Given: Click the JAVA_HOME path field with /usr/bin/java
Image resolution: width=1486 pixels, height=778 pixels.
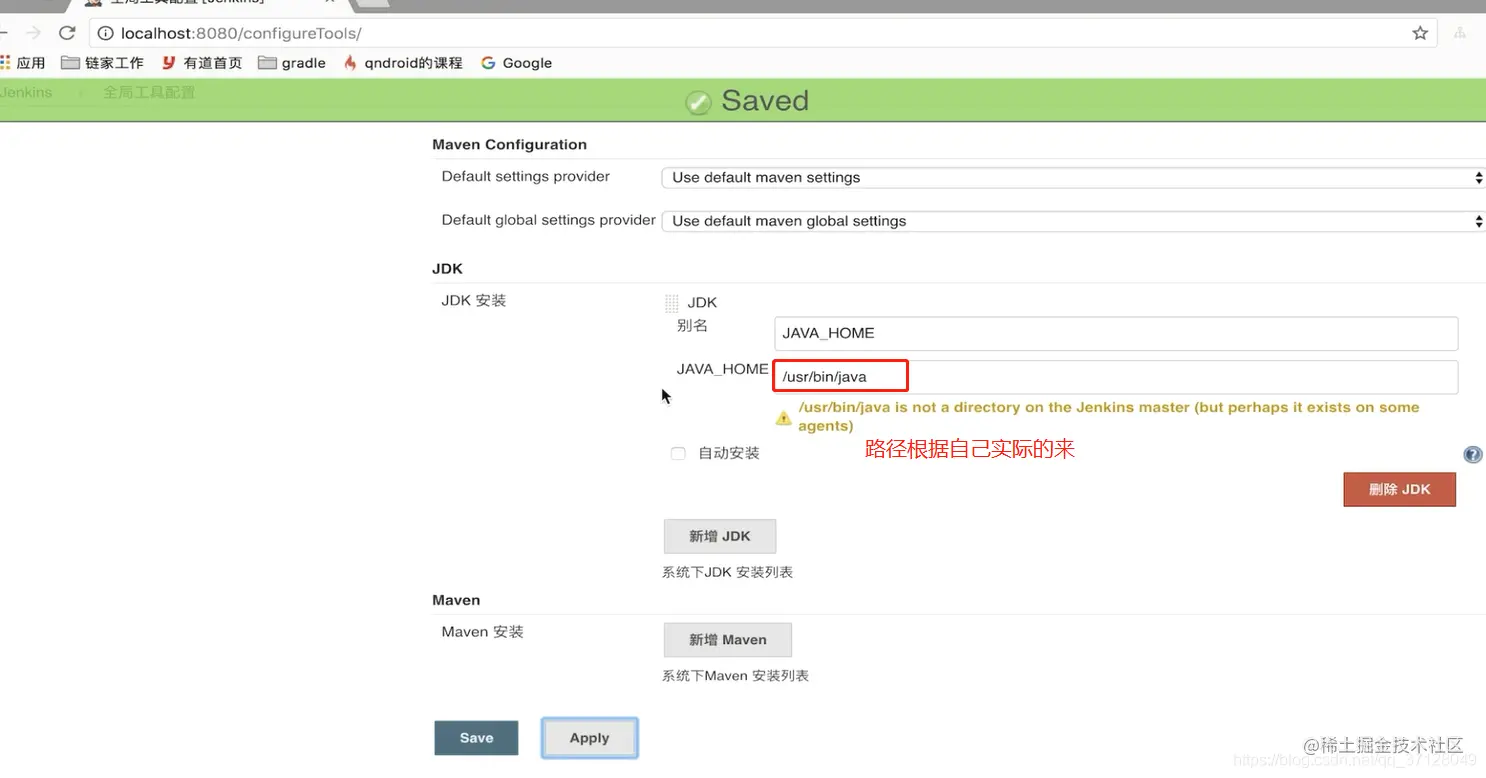Looking at the screenshot, I should coord(1116,377).
